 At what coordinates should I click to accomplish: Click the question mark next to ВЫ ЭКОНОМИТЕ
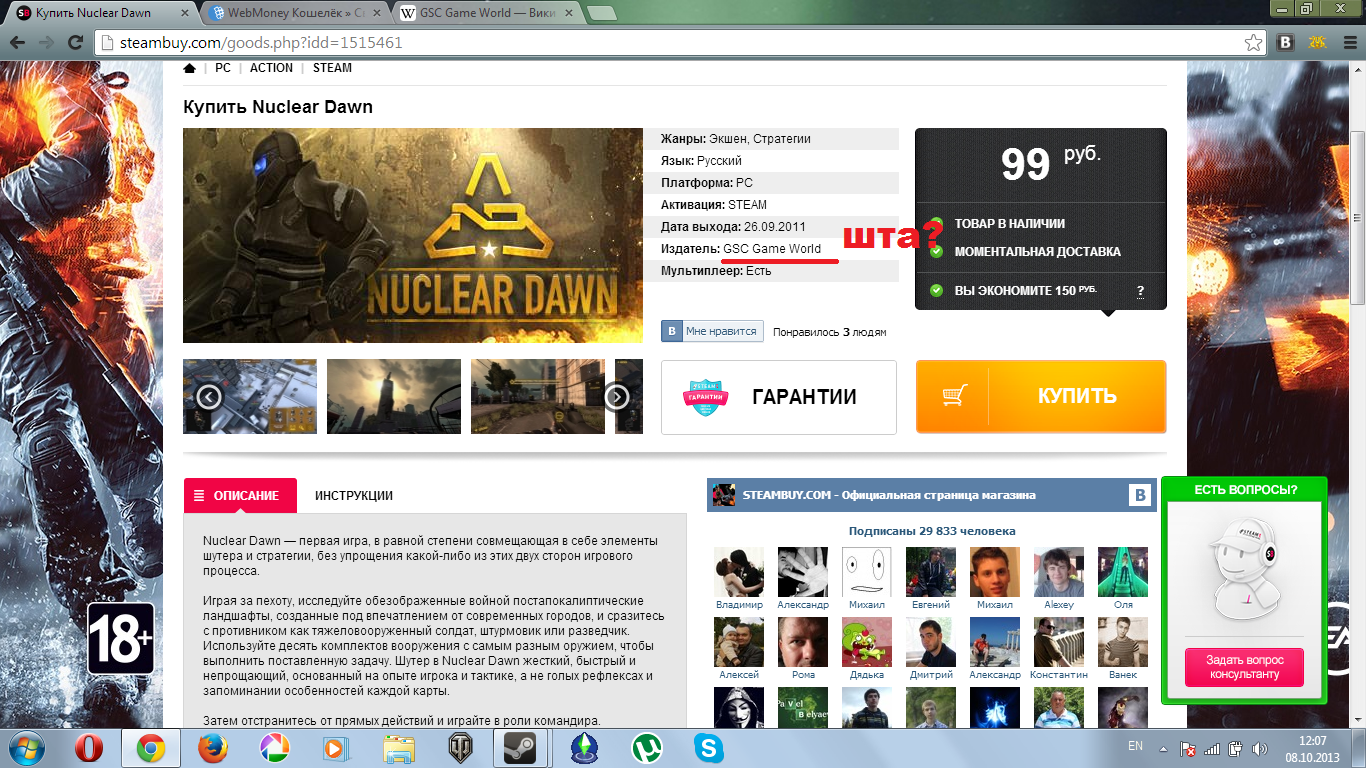[x=1140, y=291]
